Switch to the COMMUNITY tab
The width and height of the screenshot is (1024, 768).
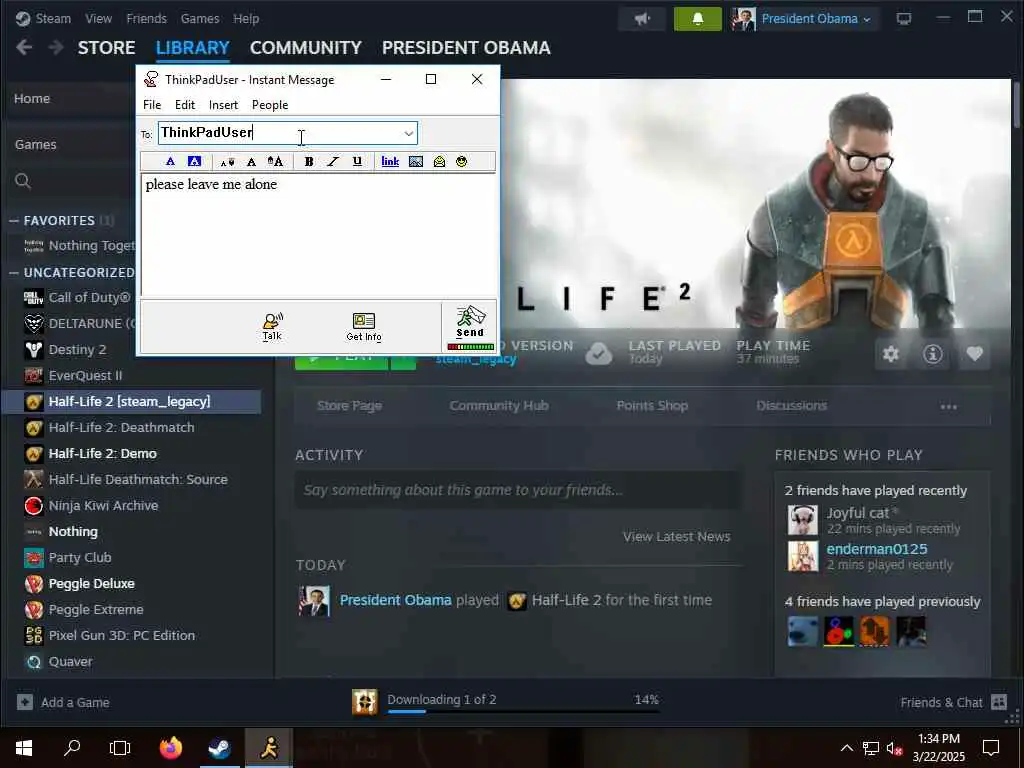306,48
